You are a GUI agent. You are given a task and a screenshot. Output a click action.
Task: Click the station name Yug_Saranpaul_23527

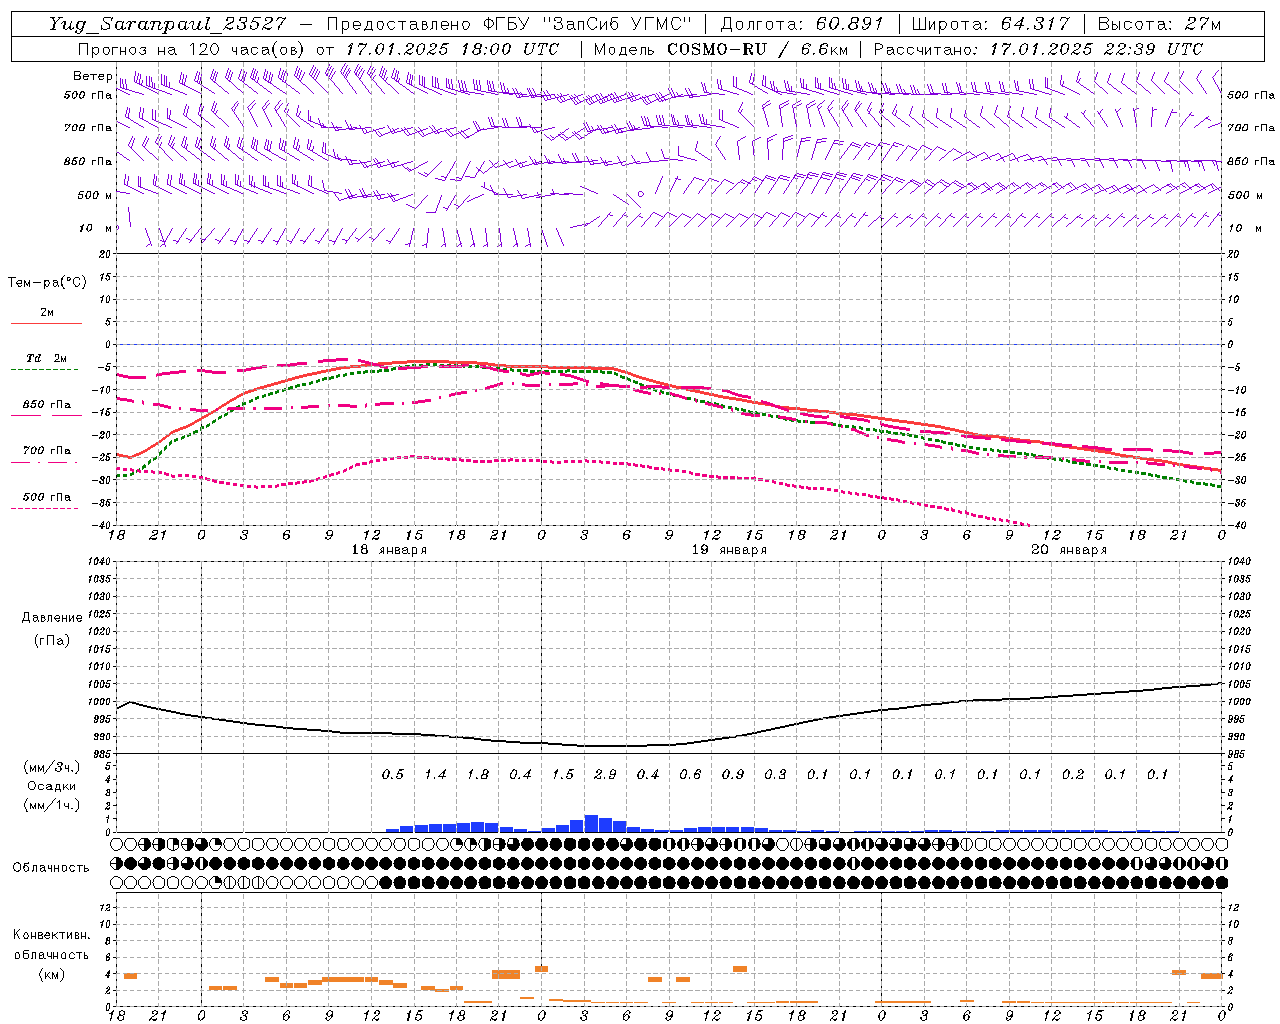coord(168,24)
